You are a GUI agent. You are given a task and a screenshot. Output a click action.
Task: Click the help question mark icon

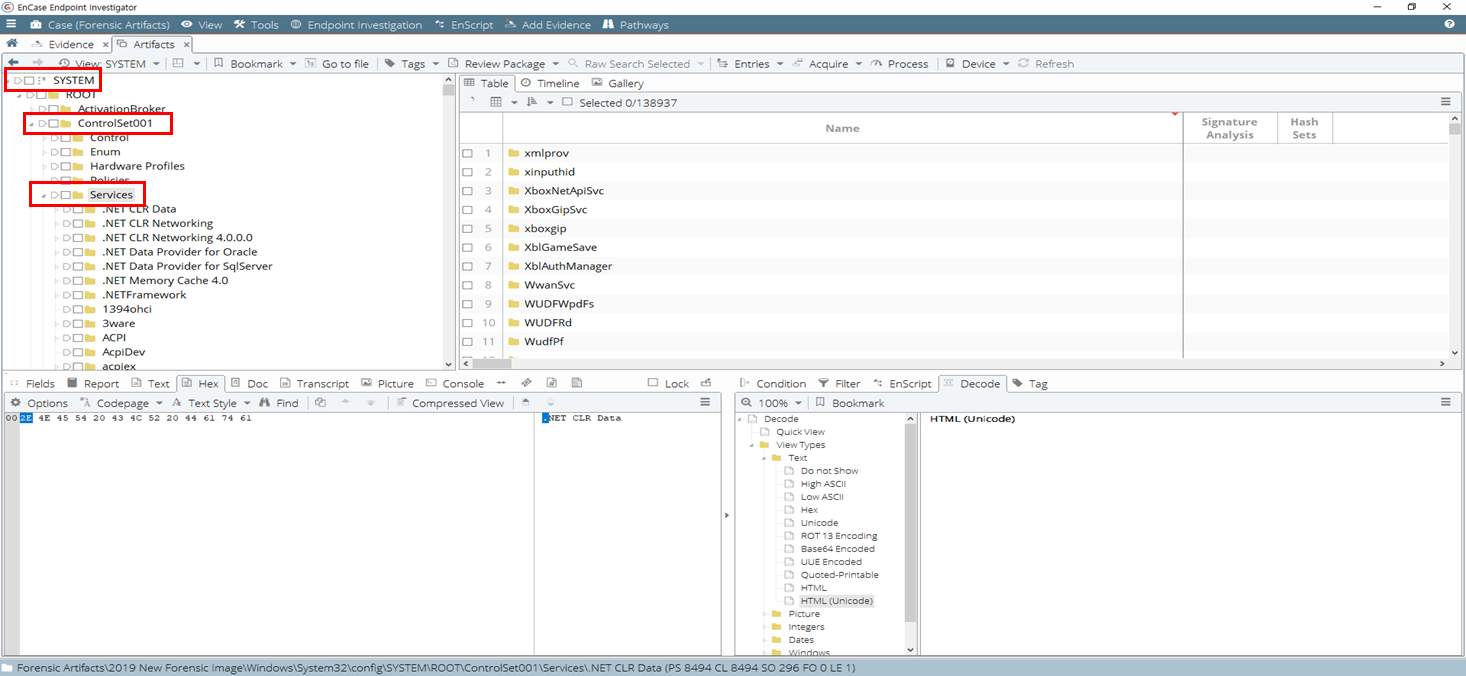pyautogui.click(x=1449, y=24)
